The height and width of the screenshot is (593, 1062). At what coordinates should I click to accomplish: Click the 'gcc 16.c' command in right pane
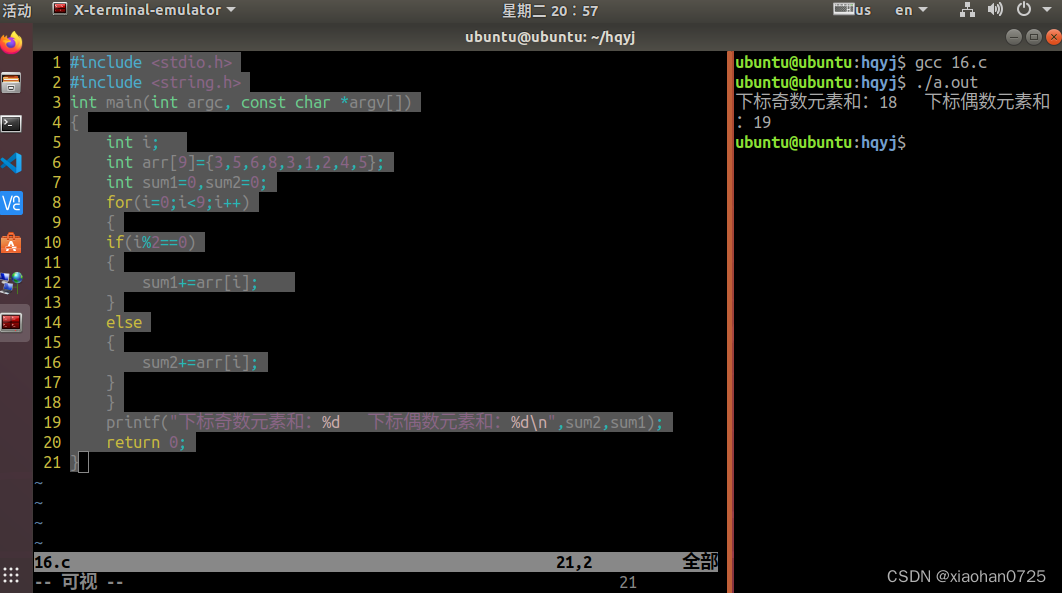(951, 62)
